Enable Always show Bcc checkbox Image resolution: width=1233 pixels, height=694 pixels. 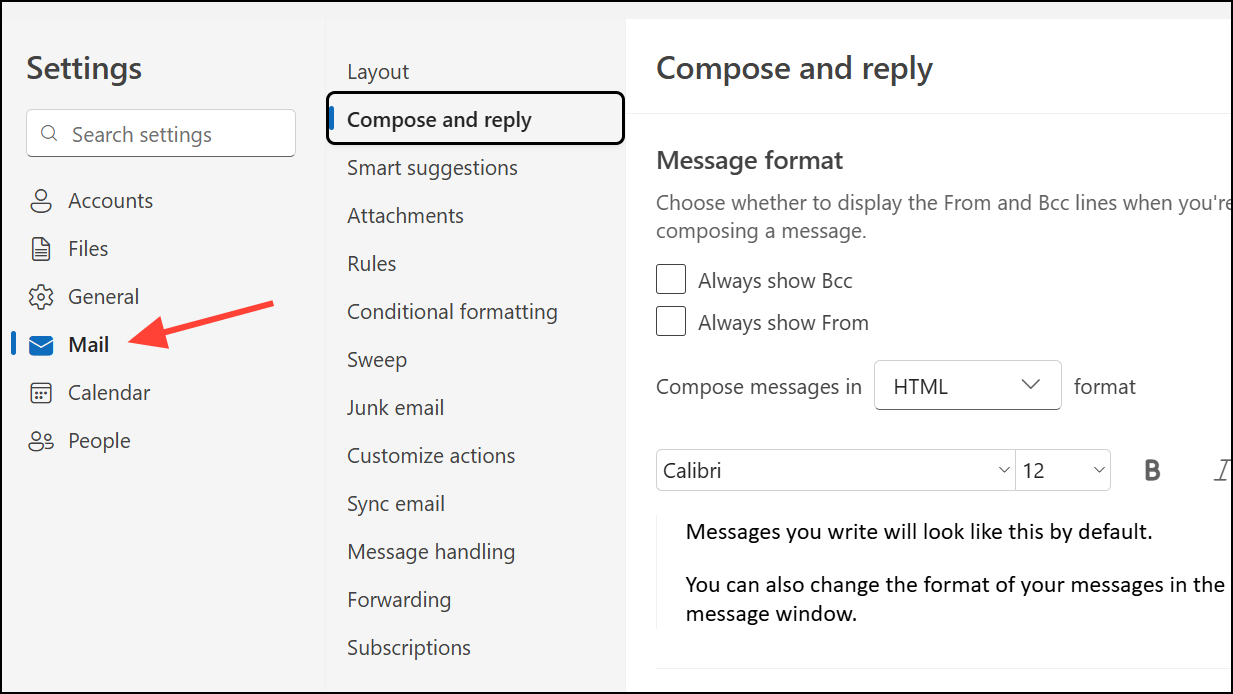pyautogui.click(x=671, y=280)
